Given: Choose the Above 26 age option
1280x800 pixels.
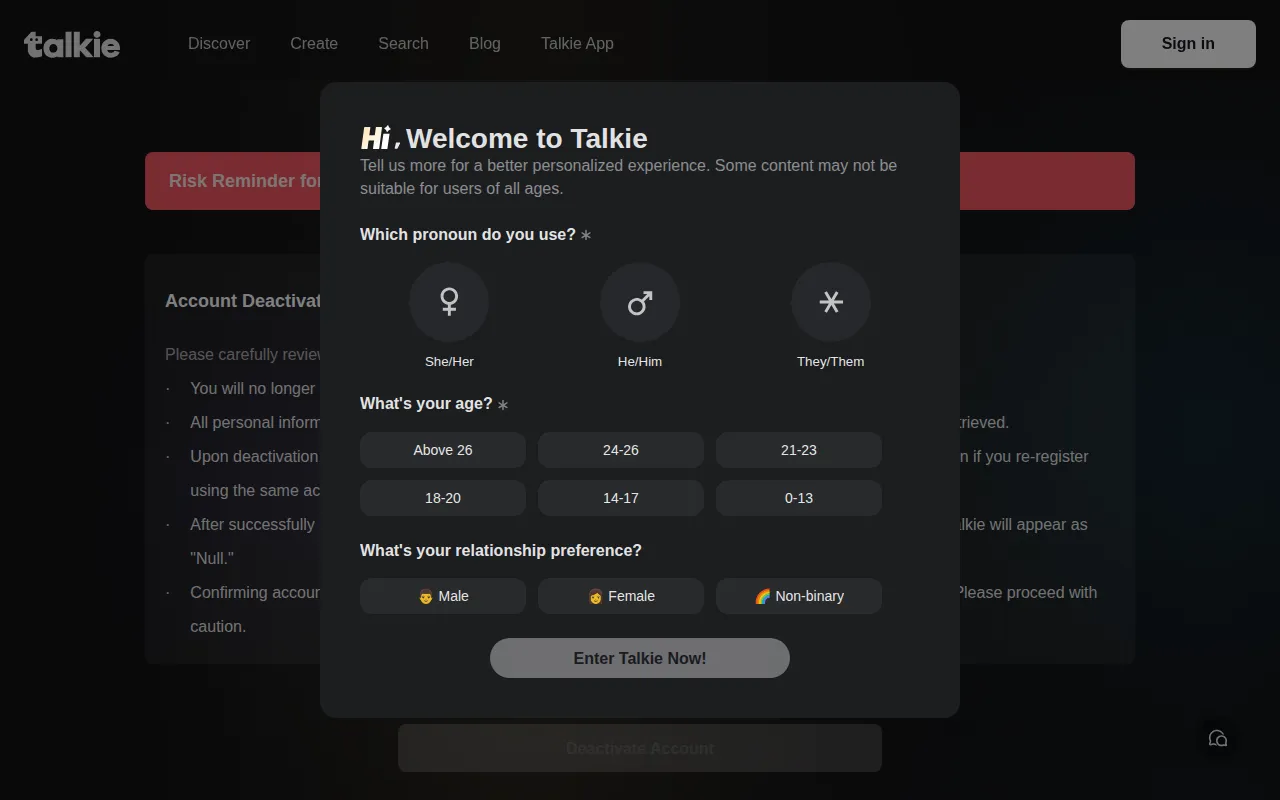Looking at the screenshot, I should [x=443, y=450].
